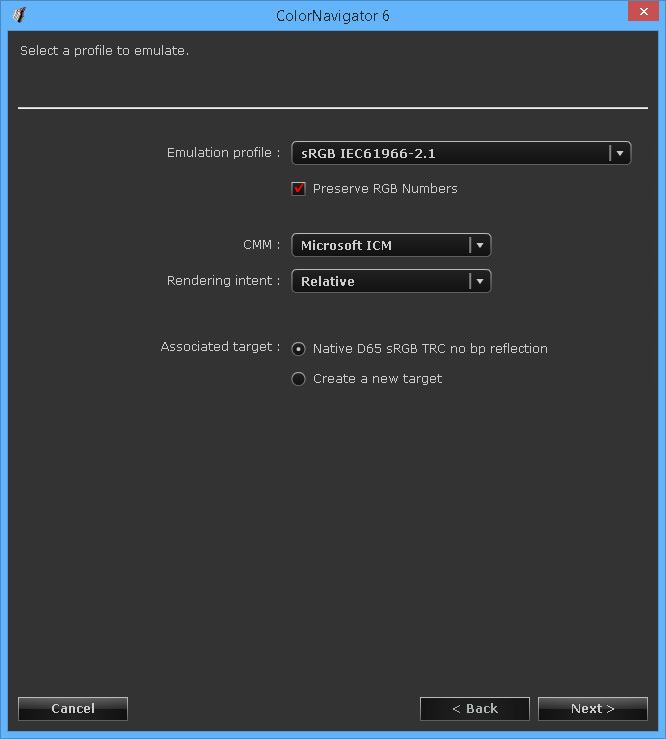Click the 'ColorNavigator 6' window title text
666x739 pixels.
333,16
